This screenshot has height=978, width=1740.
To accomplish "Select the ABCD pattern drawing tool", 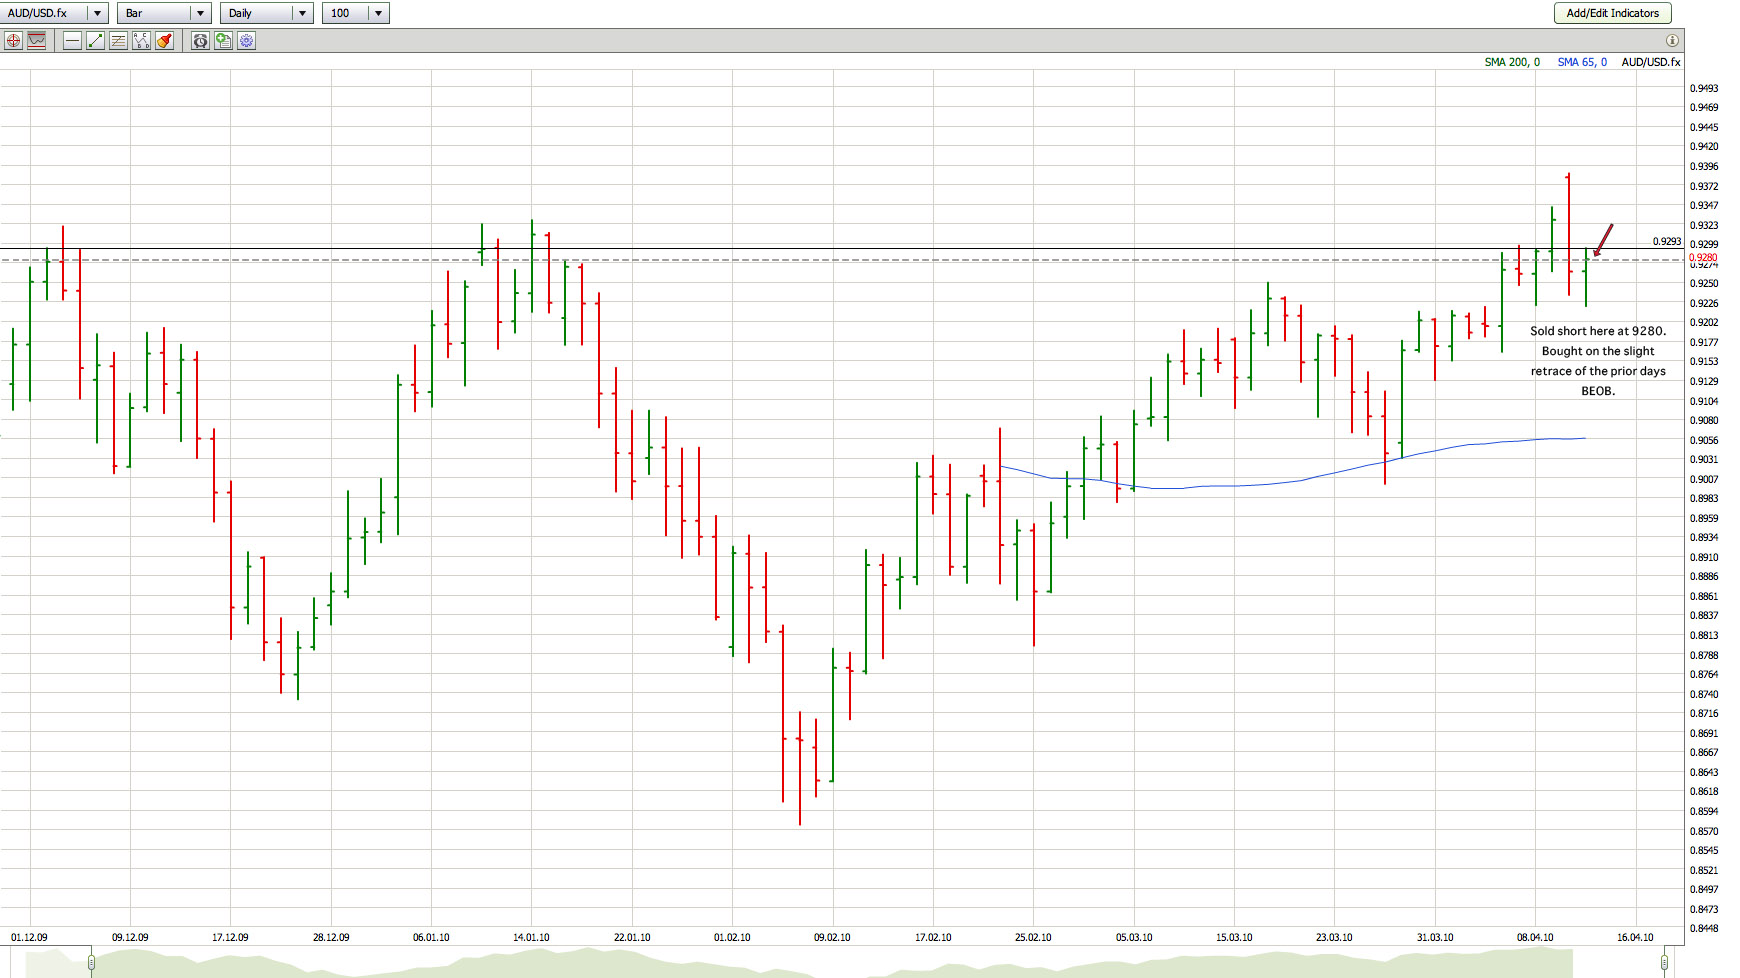I will point(141,41).
